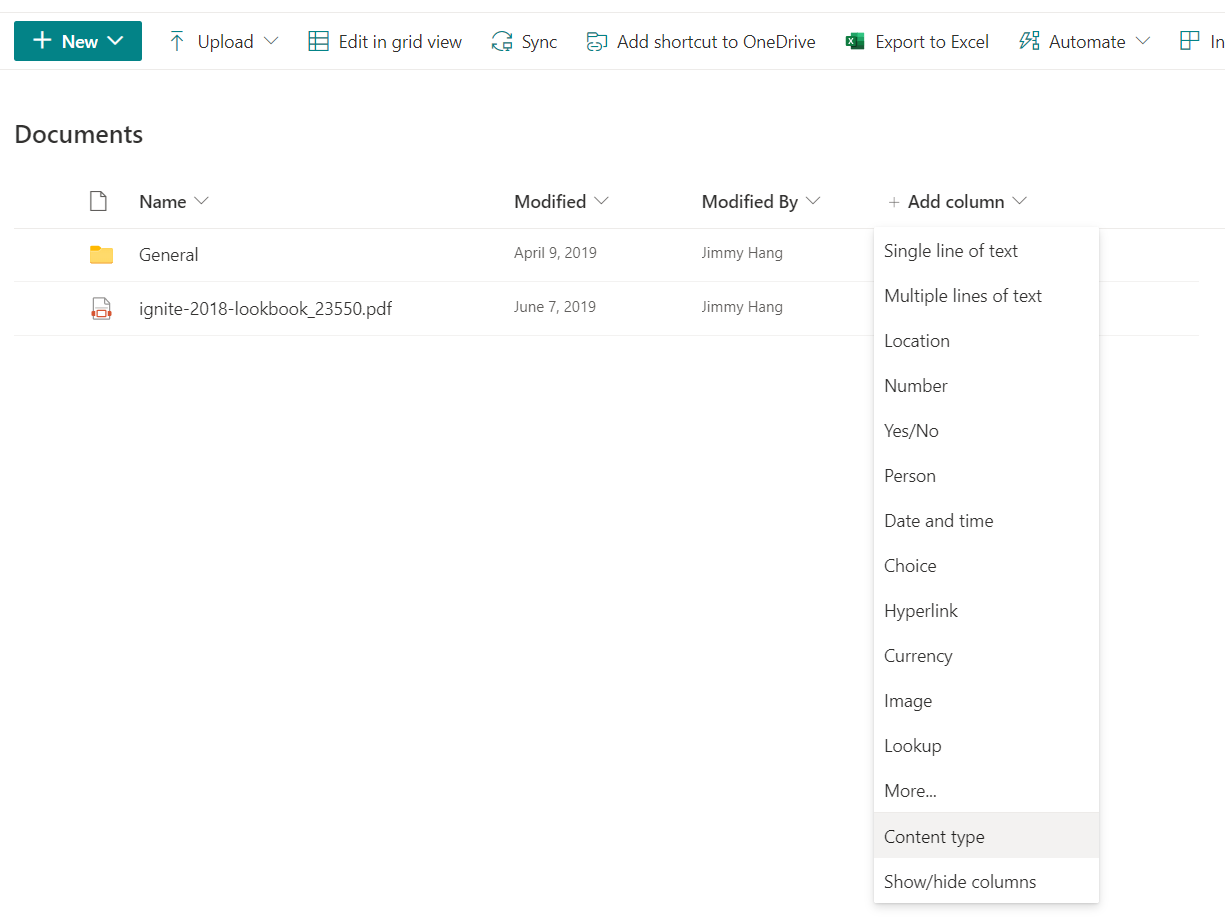Click Show/hide columns entry
This screenshot has height=918, width=1225.
[986, 882]
